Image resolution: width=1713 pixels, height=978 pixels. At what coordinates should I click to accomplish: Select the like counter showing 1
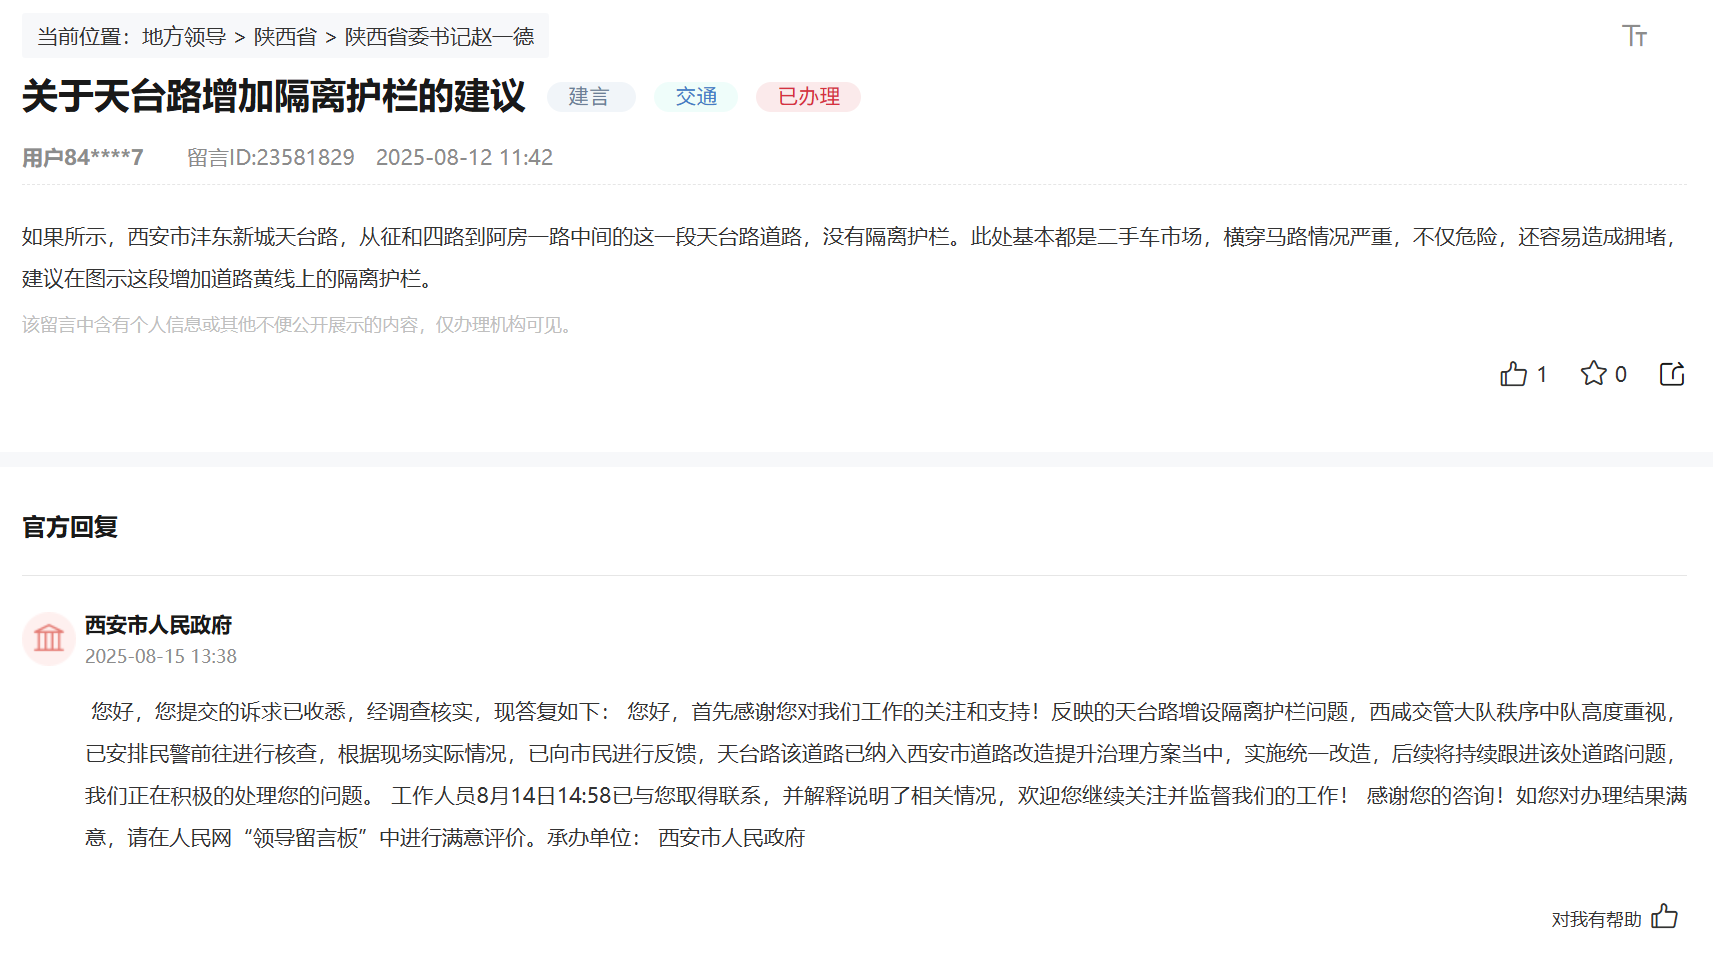tap(1542, 373)
